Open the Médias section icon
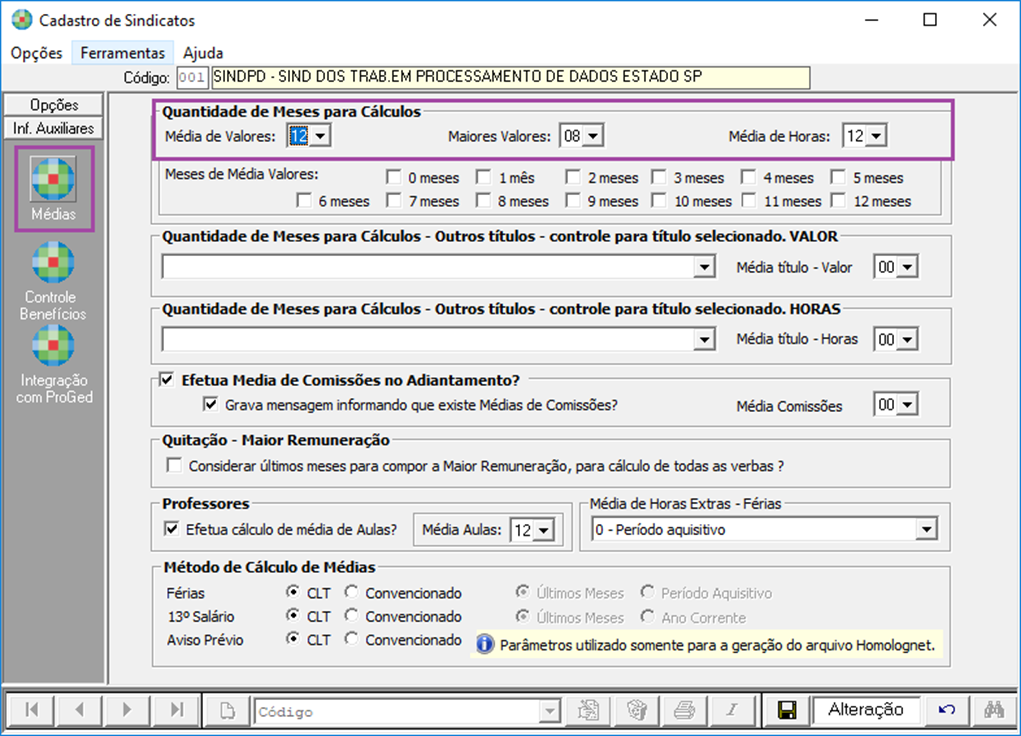 pyautogui.click(x=53, y=179)
